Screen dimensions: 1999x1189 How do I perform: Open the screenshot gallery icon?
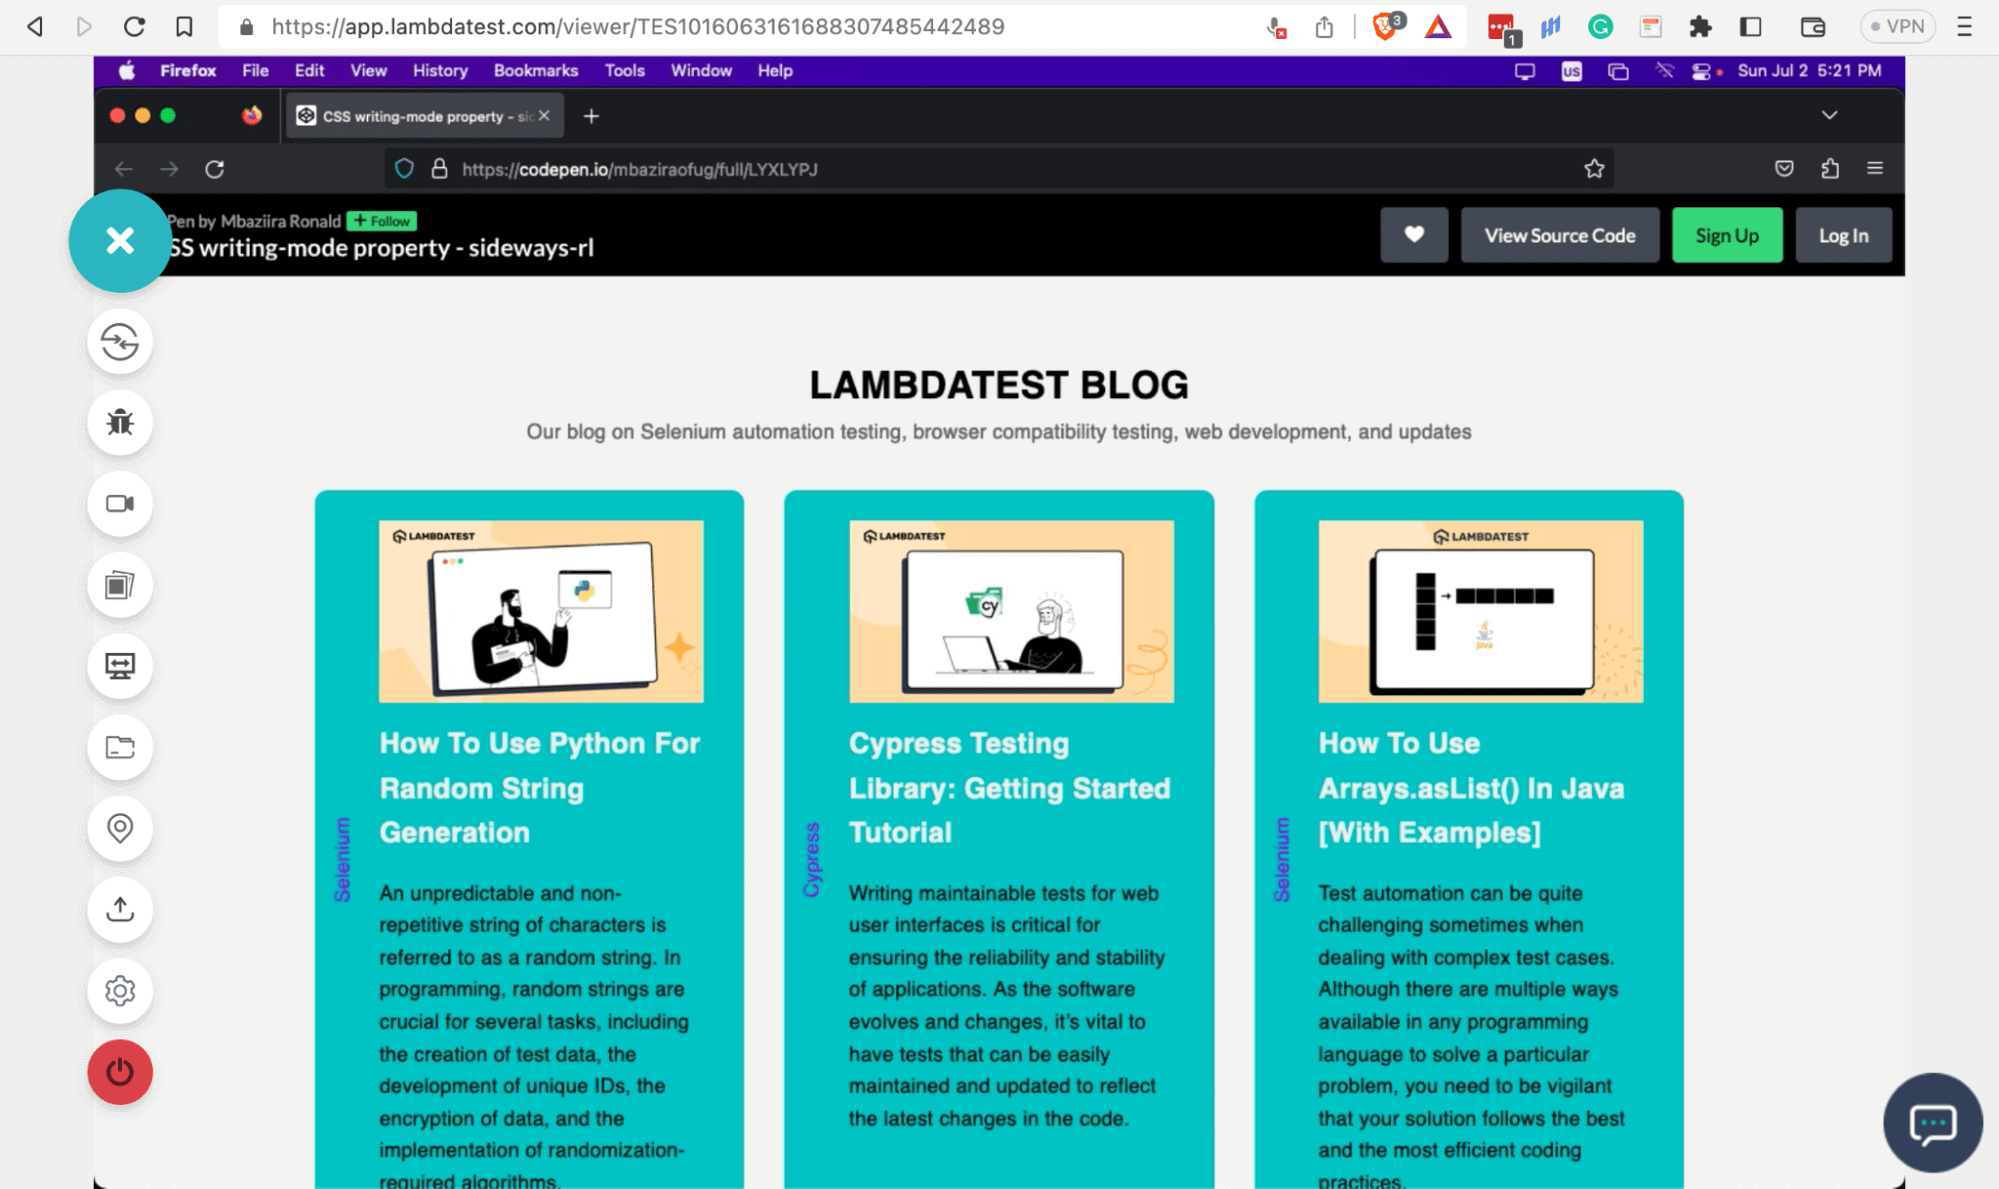(120, 585)
